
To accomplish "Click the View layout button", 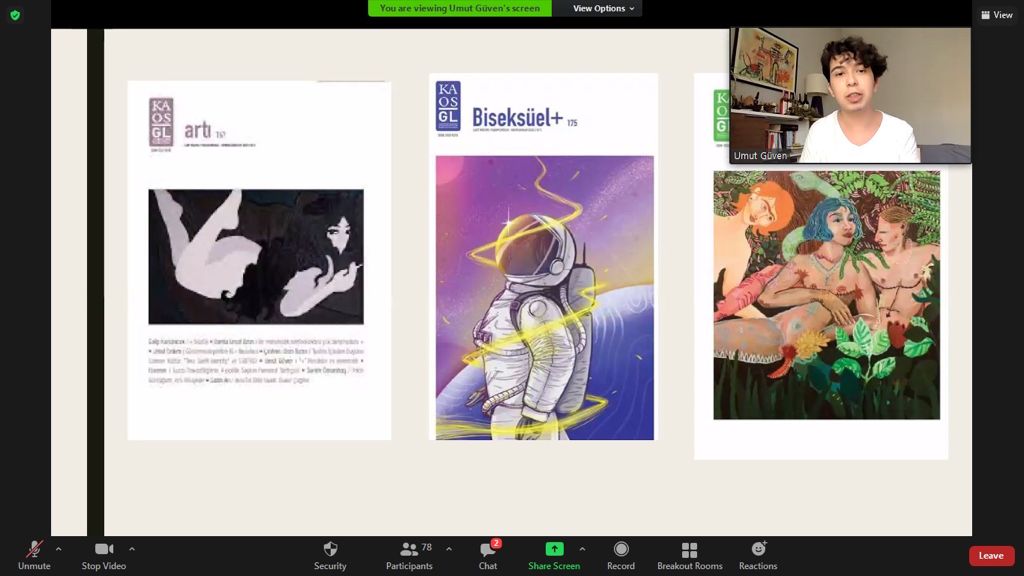I will coord(997,15).
